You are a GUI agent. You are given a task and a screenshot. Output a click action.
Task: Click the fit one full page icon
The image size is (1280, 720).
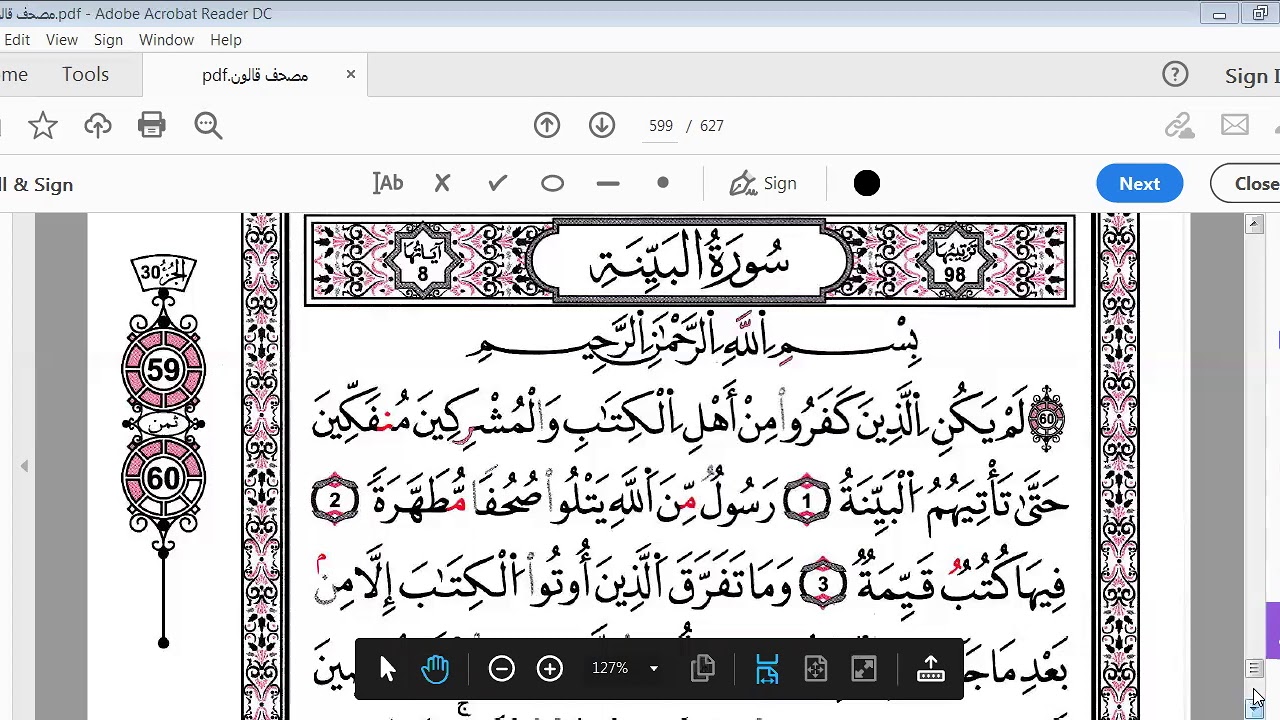815,669
